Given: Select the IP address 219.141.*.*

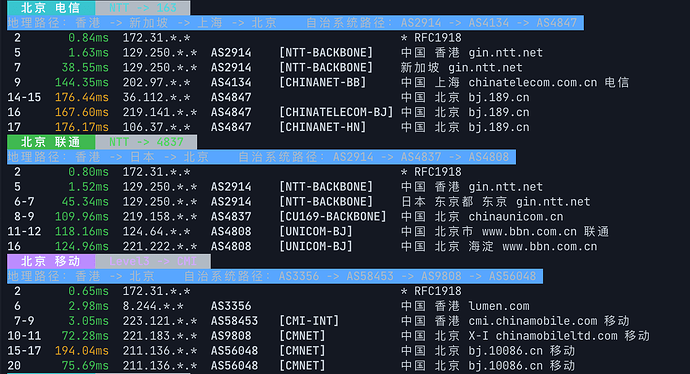Looking at the screenshot, I should (160, 113).
